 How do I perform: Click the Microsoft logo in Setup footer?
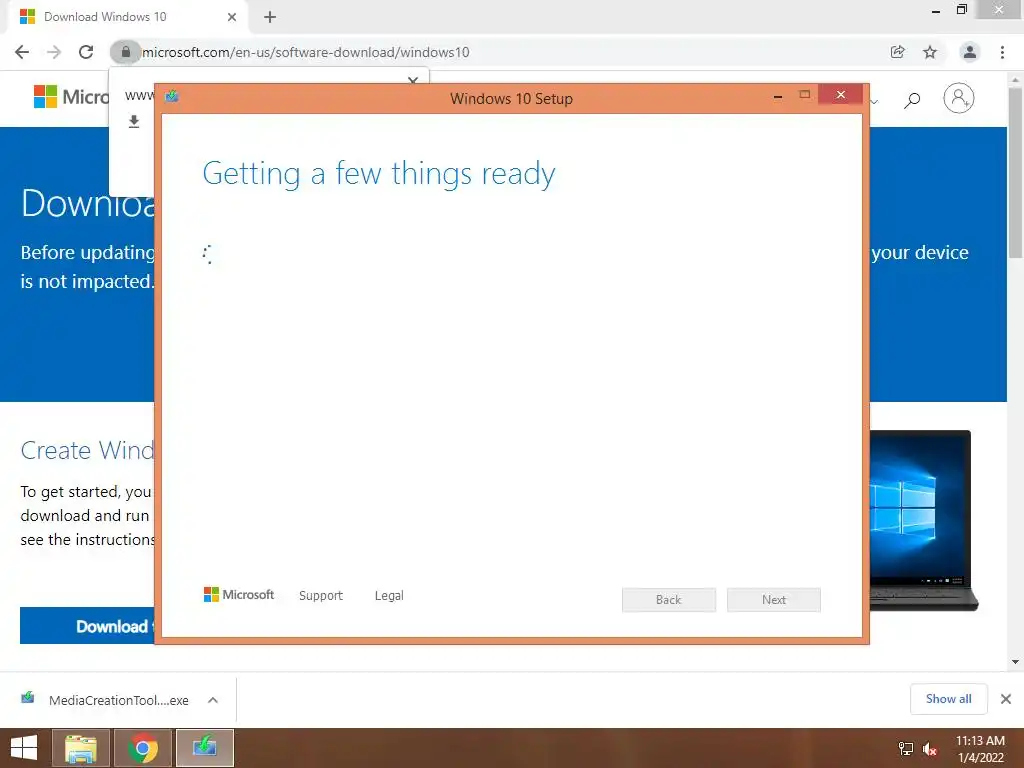pos(239,595)
